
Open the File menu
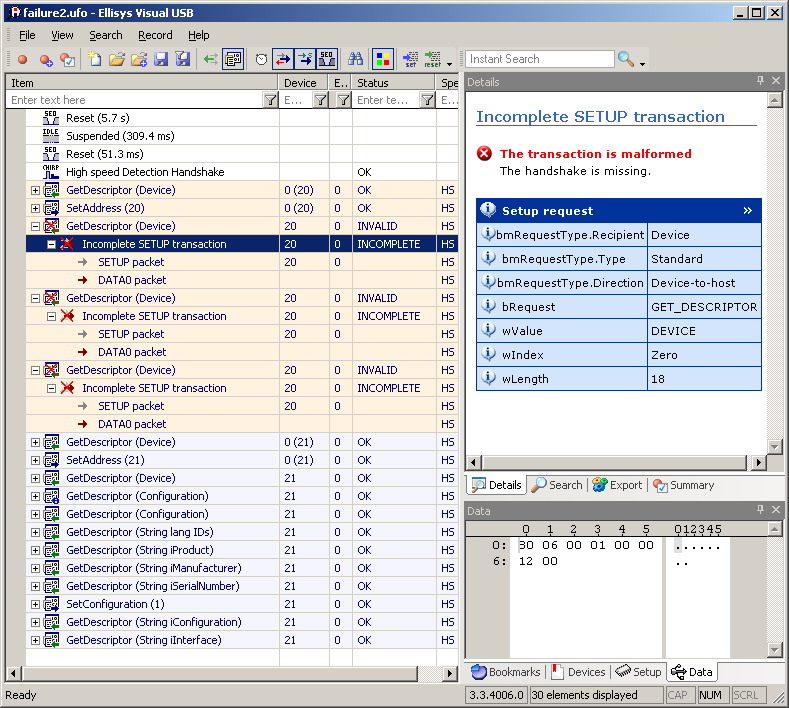coord(27,35)
